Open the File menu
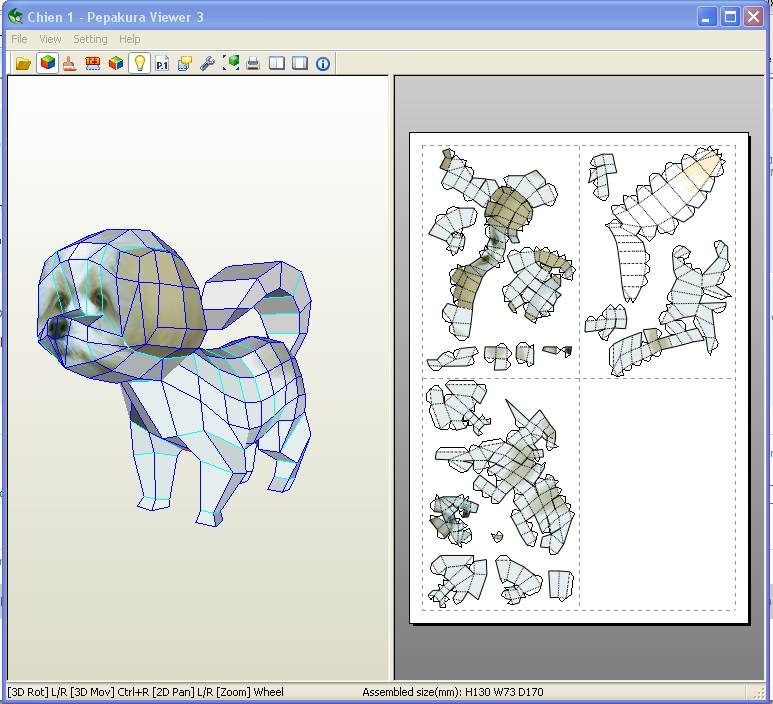 click(x=19, y=39)
